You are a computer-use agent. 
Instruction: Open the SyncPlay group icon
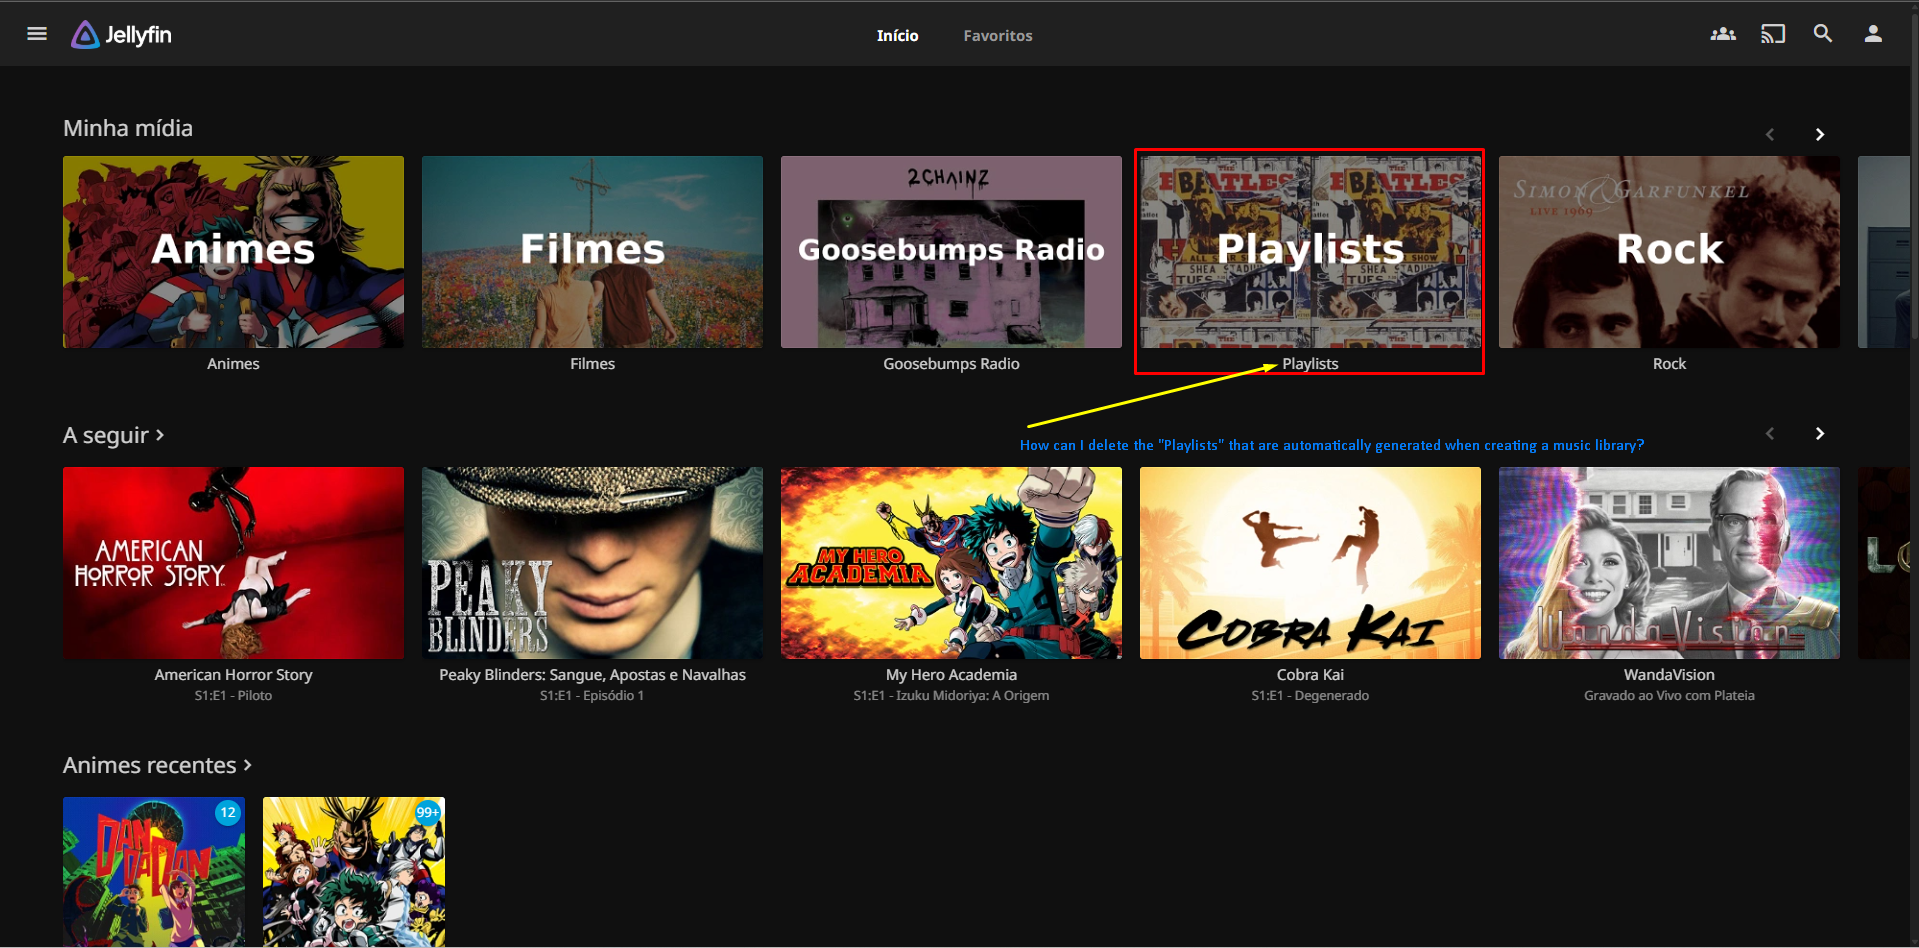point(1722,34)
